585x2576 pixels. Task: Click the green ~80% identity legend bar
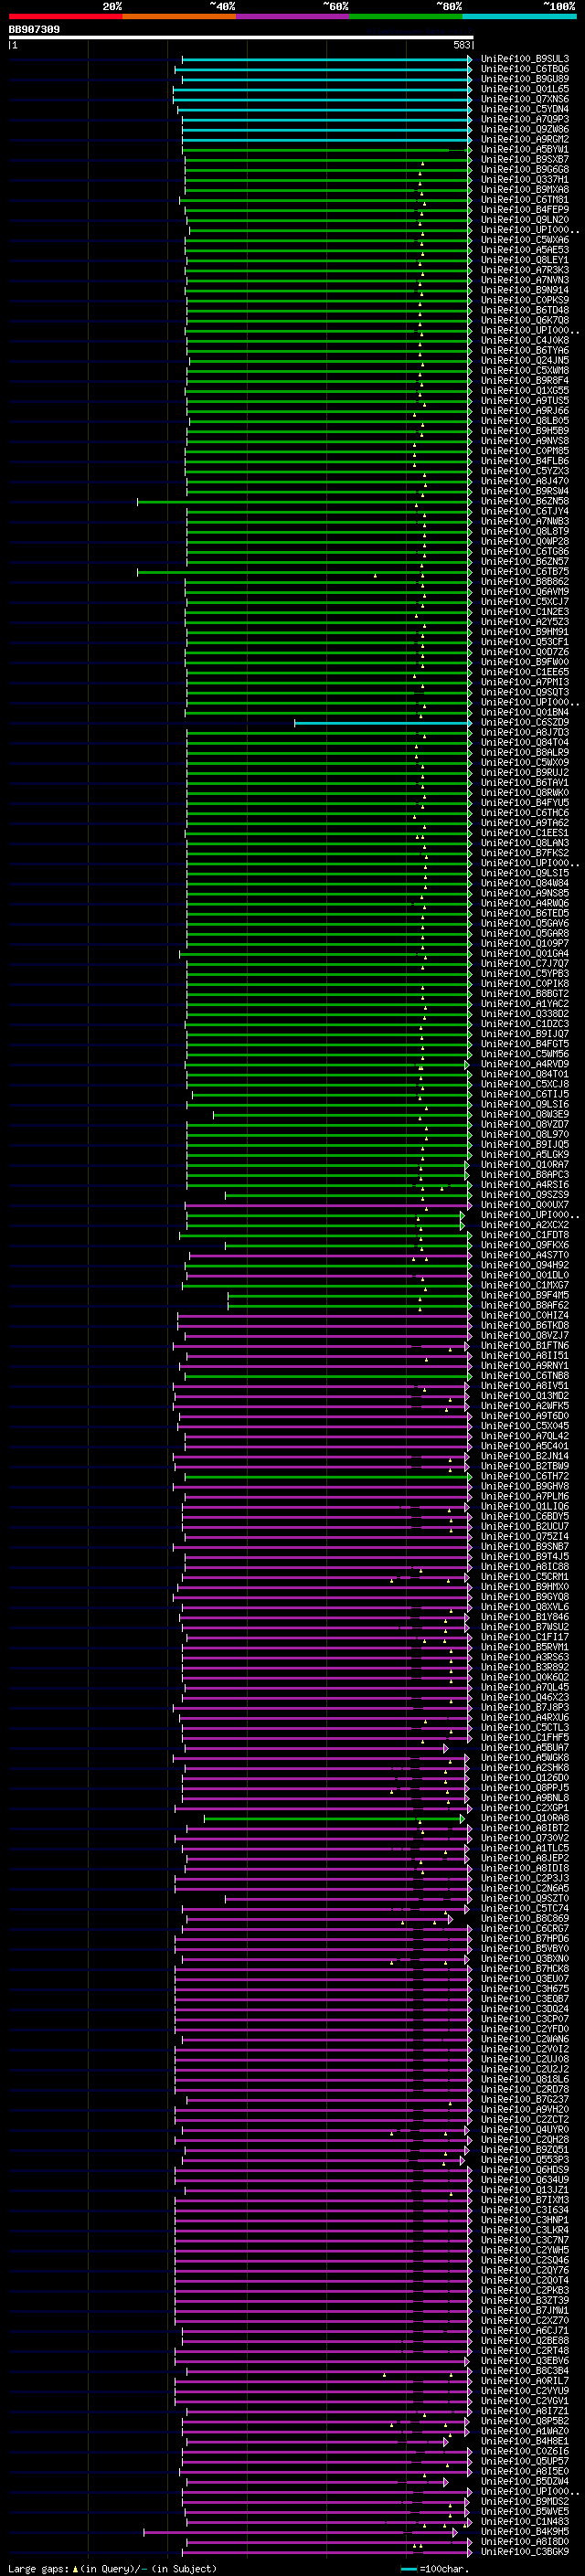(x=406, y=16)
